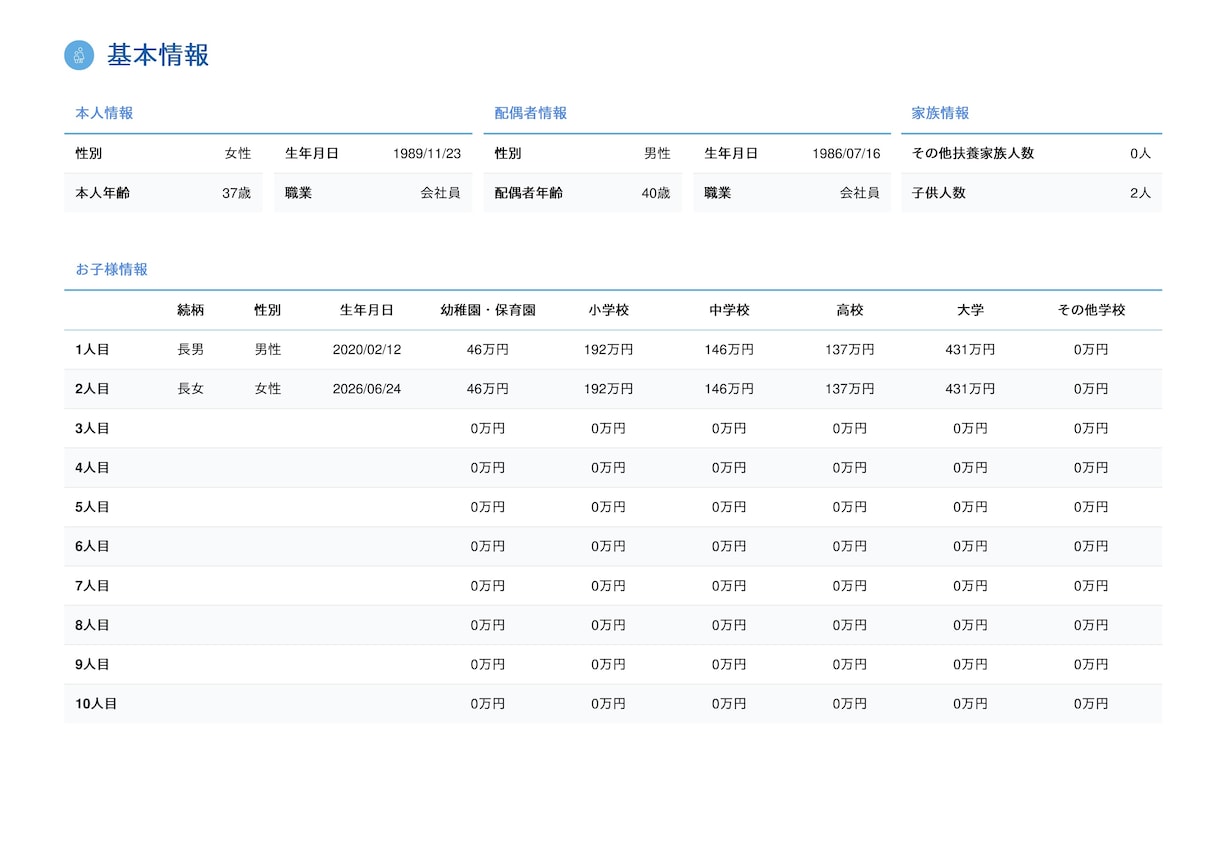Viewport: 1220px width, 862px height.
Task: Click the spouse birthdate 1986/07/16
Action: [x=846, y=153]
